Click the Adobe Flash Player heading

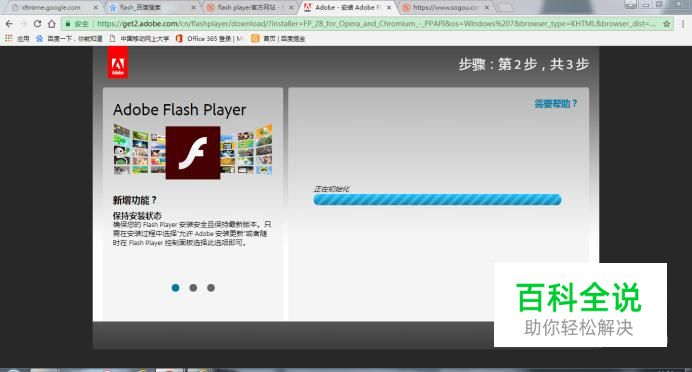pyautogui.click(x=180, y=110)
